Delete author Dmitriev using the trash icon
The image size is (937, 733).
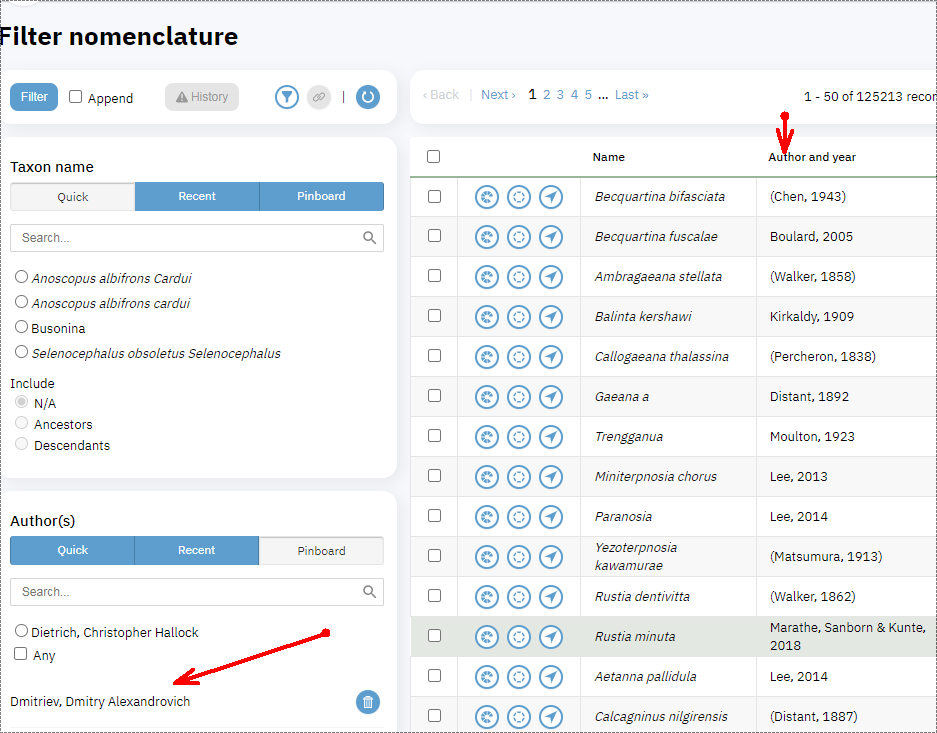pos(367,702)
